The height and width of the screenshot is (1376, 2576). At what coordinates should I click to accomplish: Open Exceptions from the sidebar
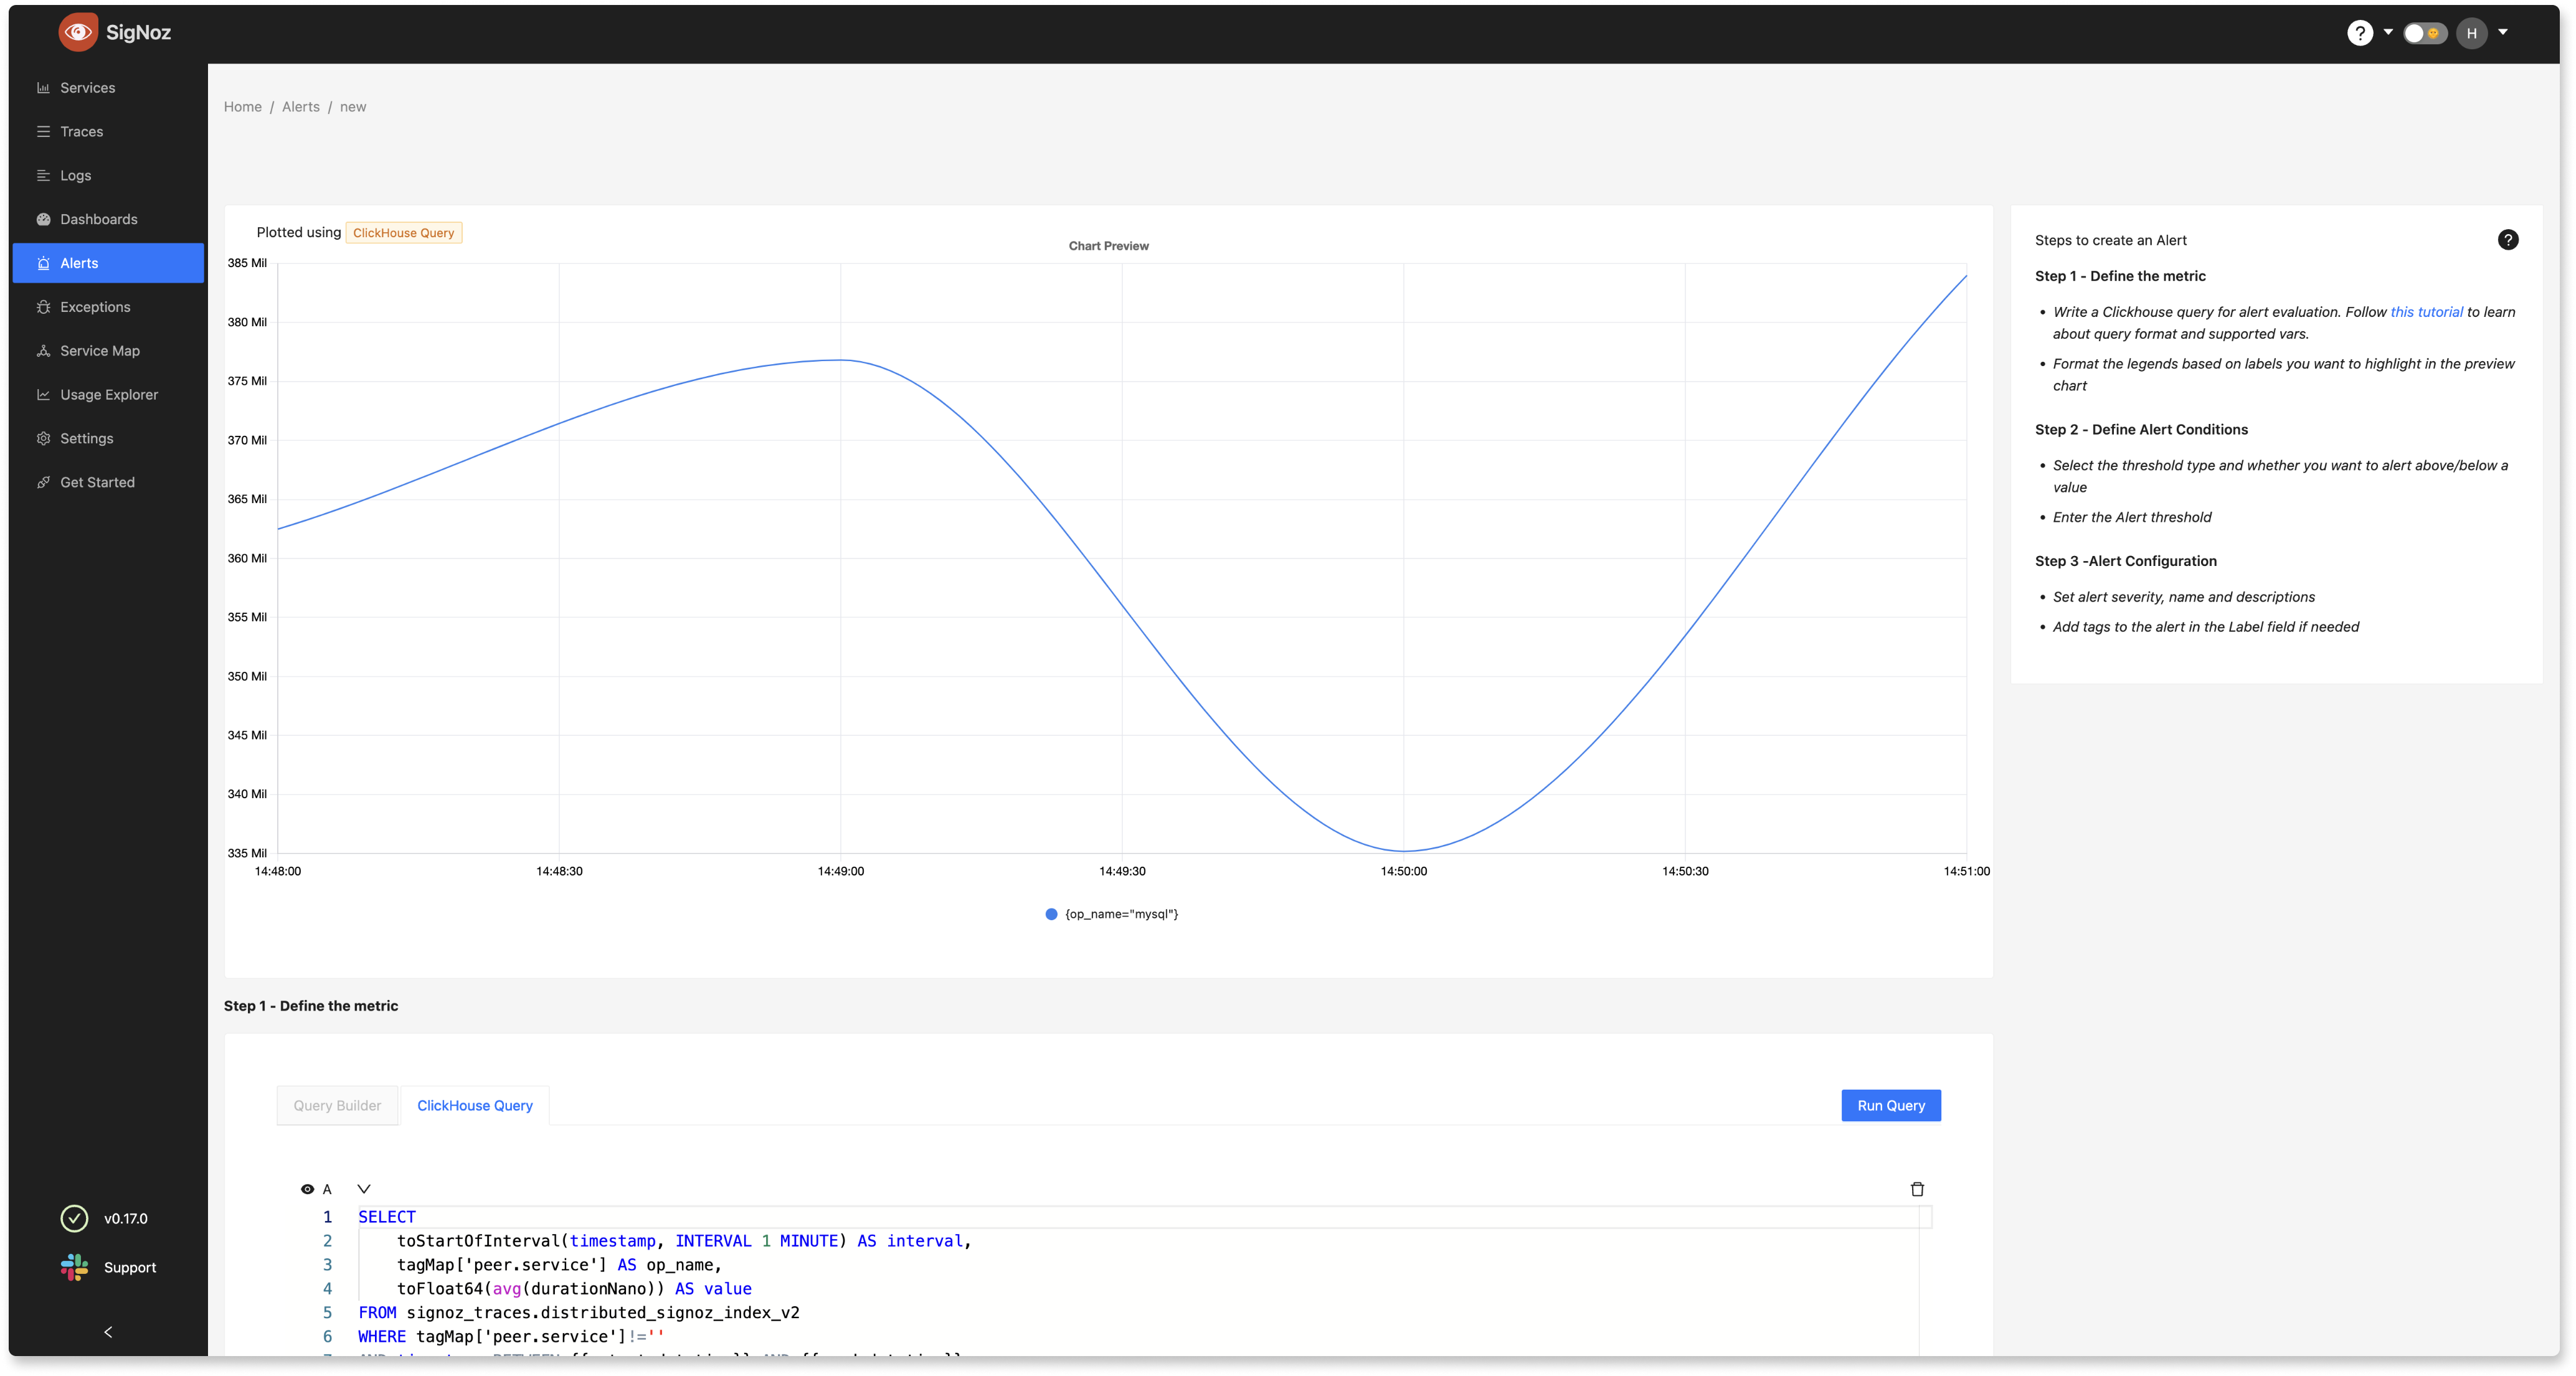[x=108, y=307]
